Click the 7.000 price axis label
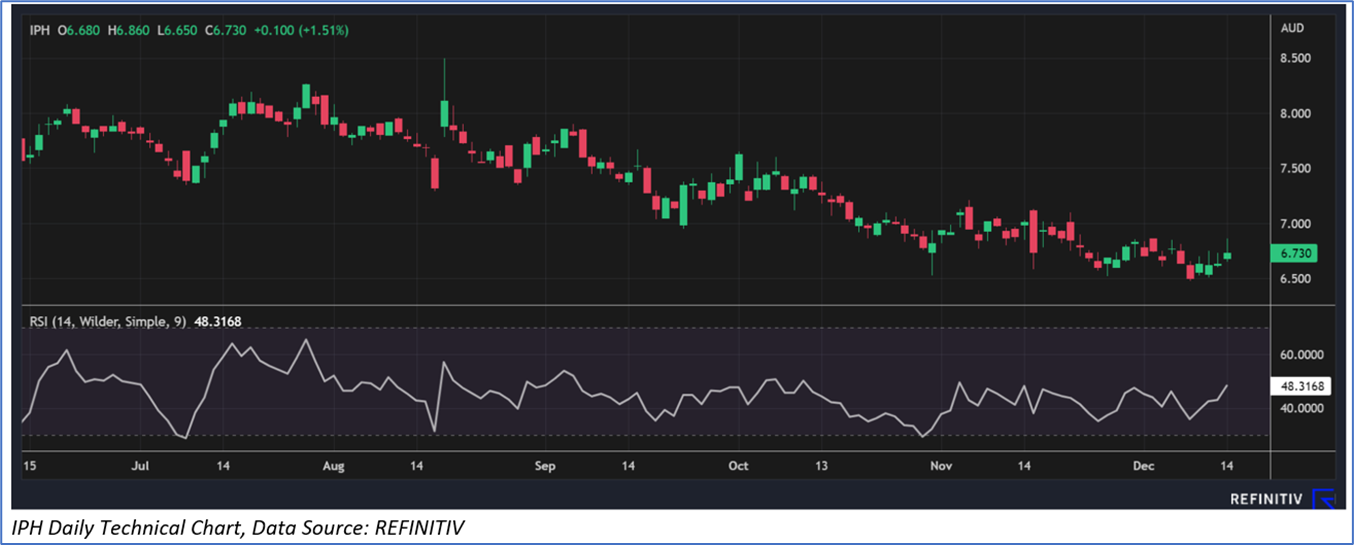This screenshot has height=545, width=1354. tap(1295, 224)
